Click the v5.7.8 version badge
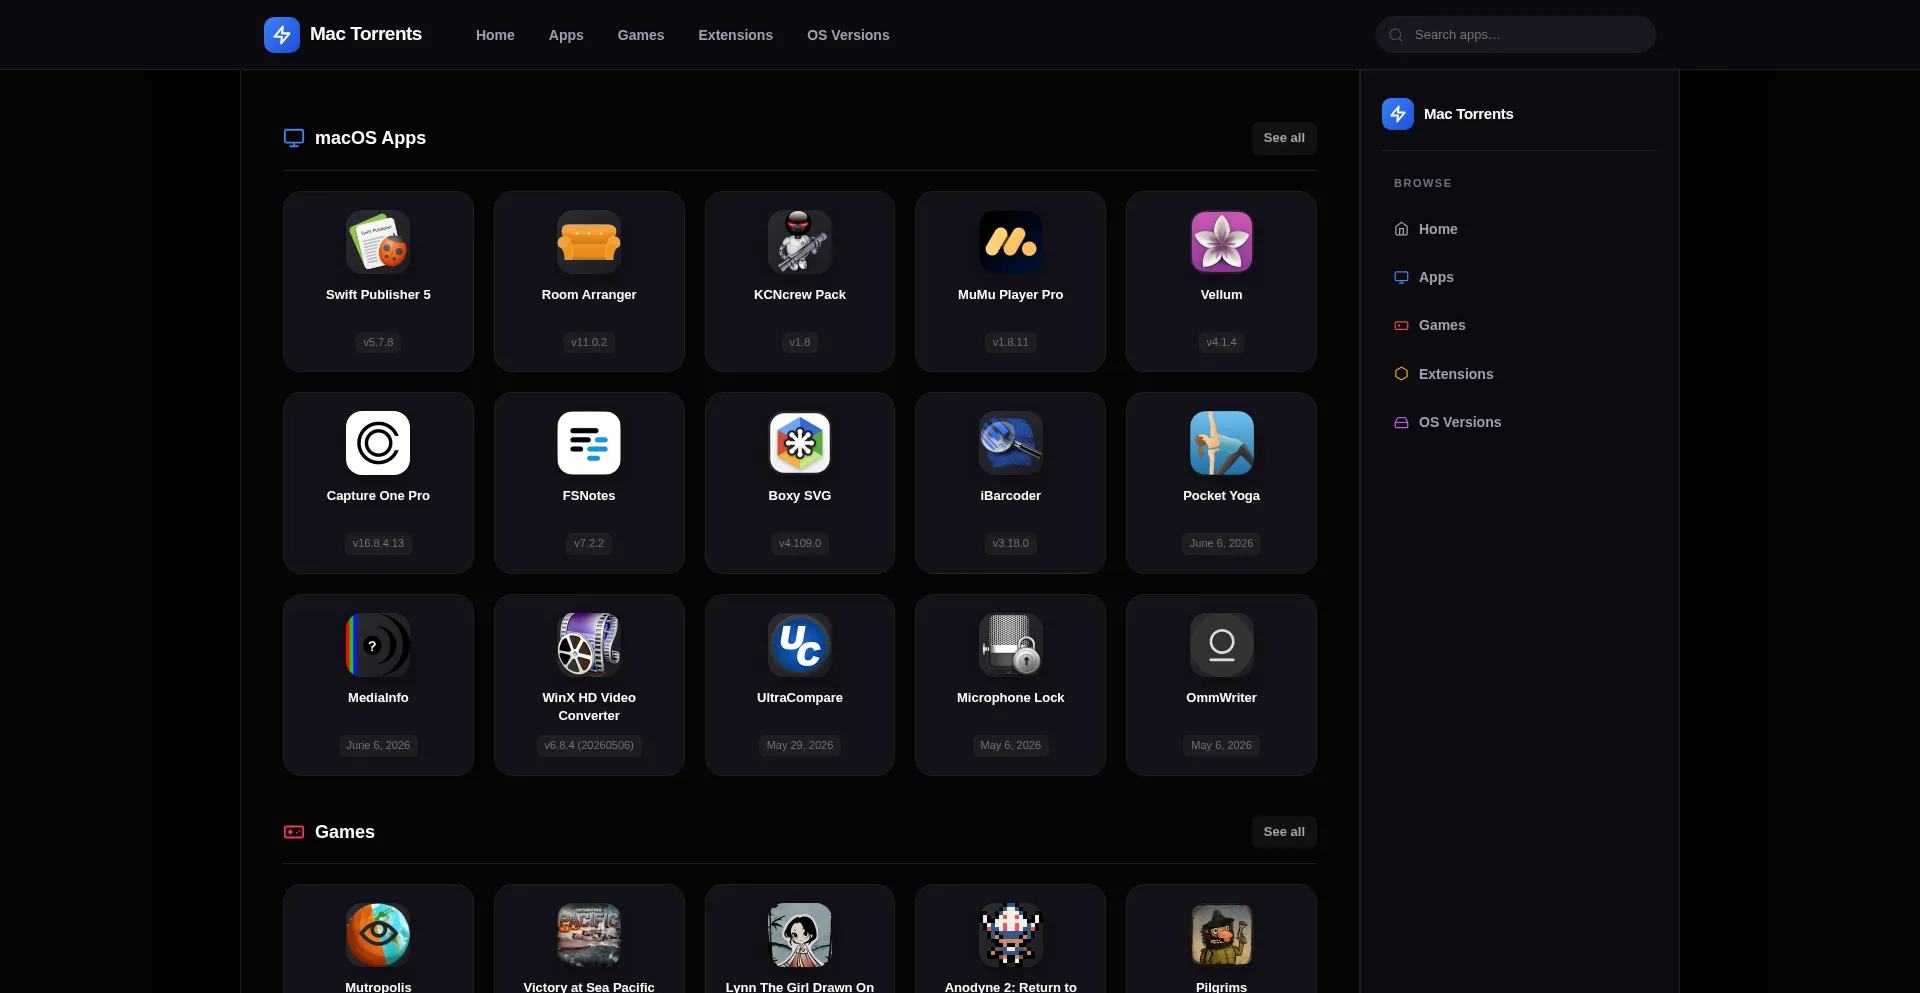1920x993 pixels. pyautogui.click(x=378, y=343)
